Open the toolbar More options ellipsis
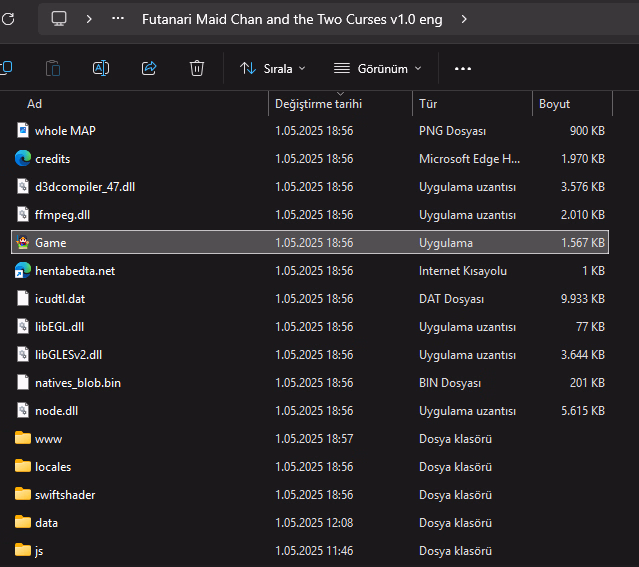 (463, 68)
